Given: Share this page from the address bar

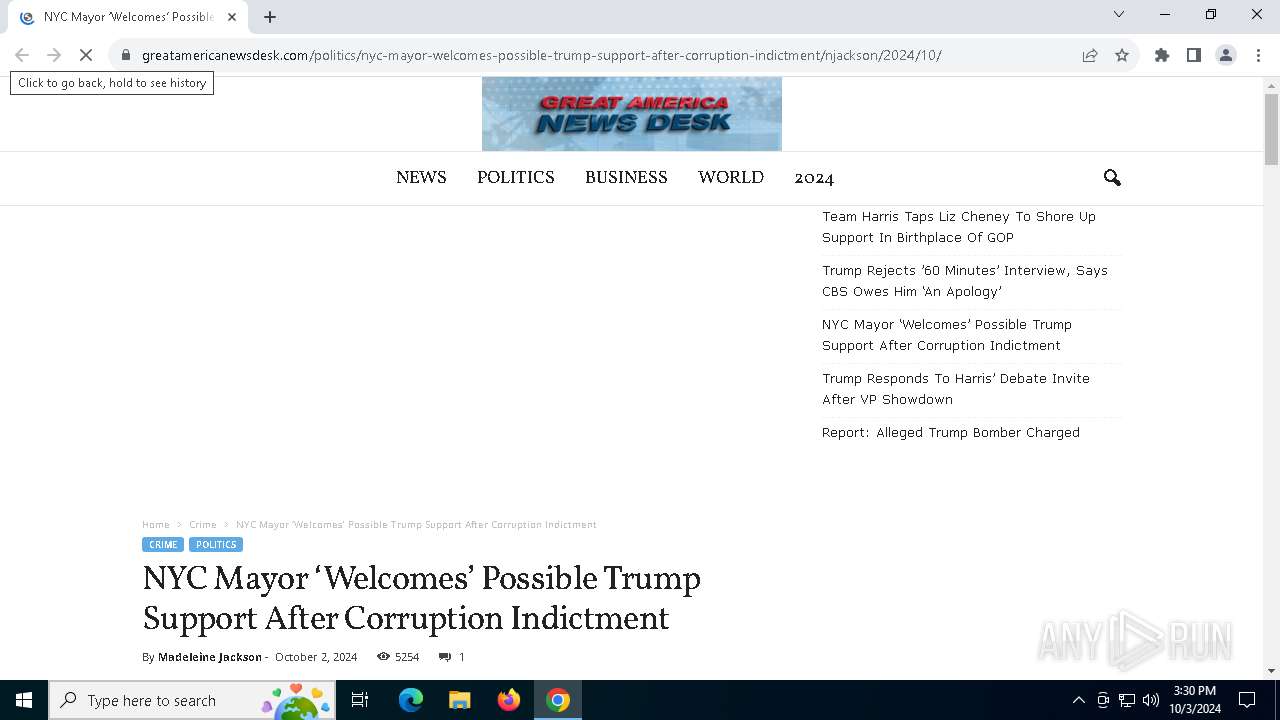Looking at the screenshot, I should pos(1090,55).
